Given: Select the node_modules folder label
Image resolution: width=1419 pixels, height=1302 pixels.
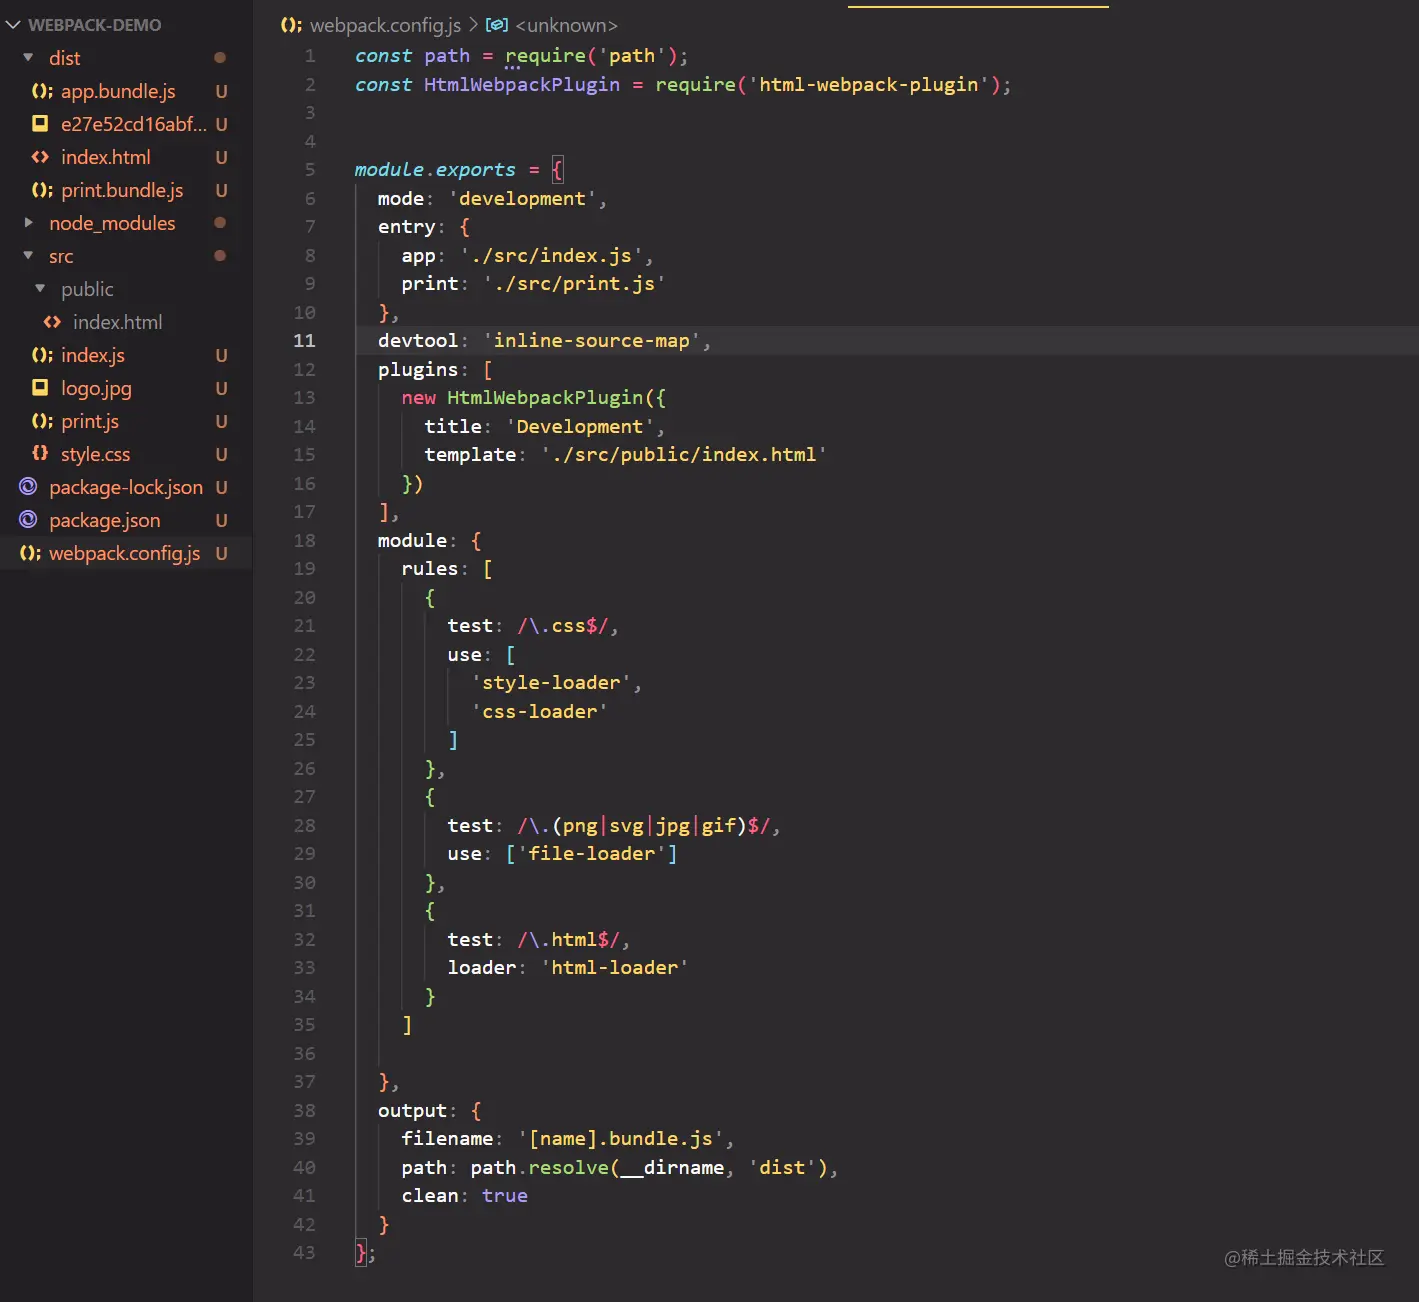Looking at the screenshot, I should (112, 223).
